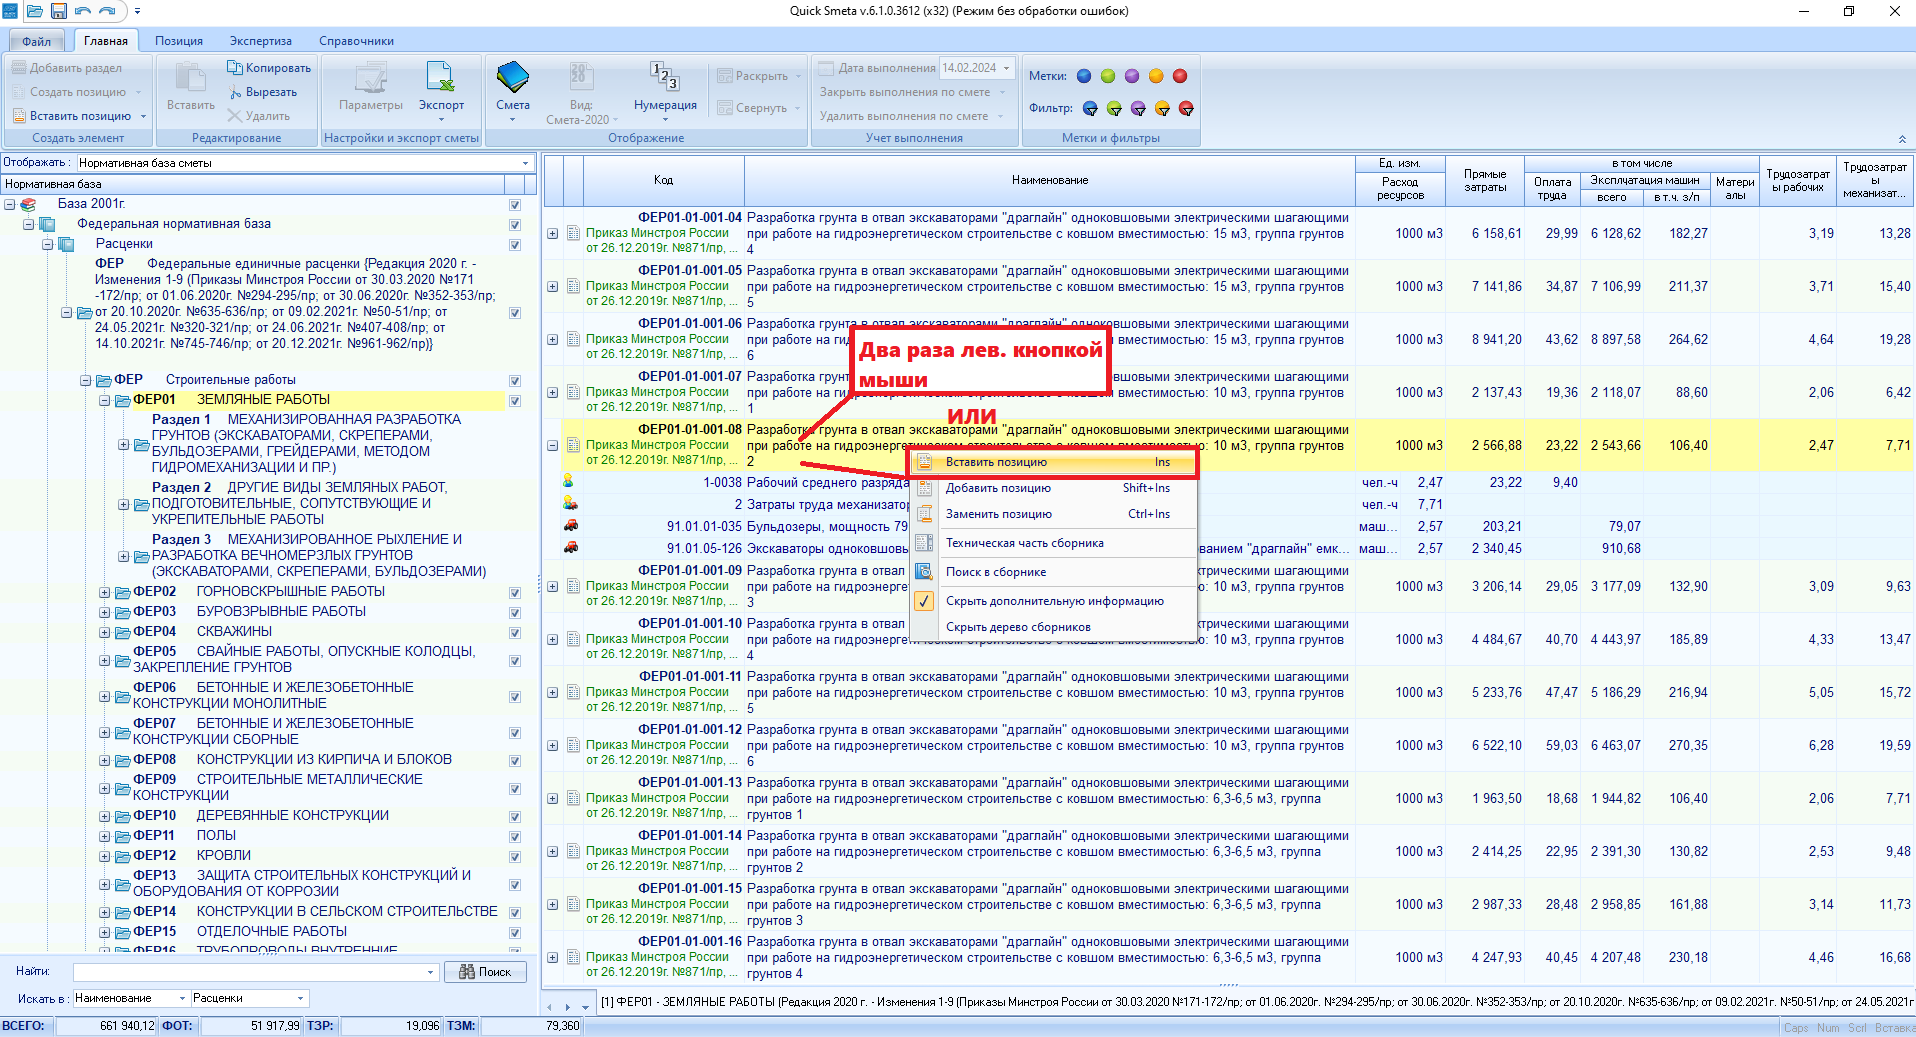Toggle the checkbox for ФЕР12 КРОВЛИ

point(515,857)
